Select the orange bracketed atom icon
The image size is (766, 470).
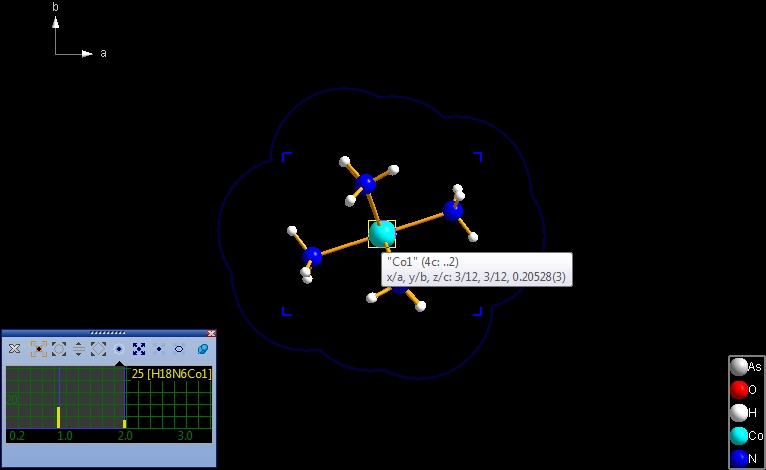pyautogui.click(x=39, y=349)
